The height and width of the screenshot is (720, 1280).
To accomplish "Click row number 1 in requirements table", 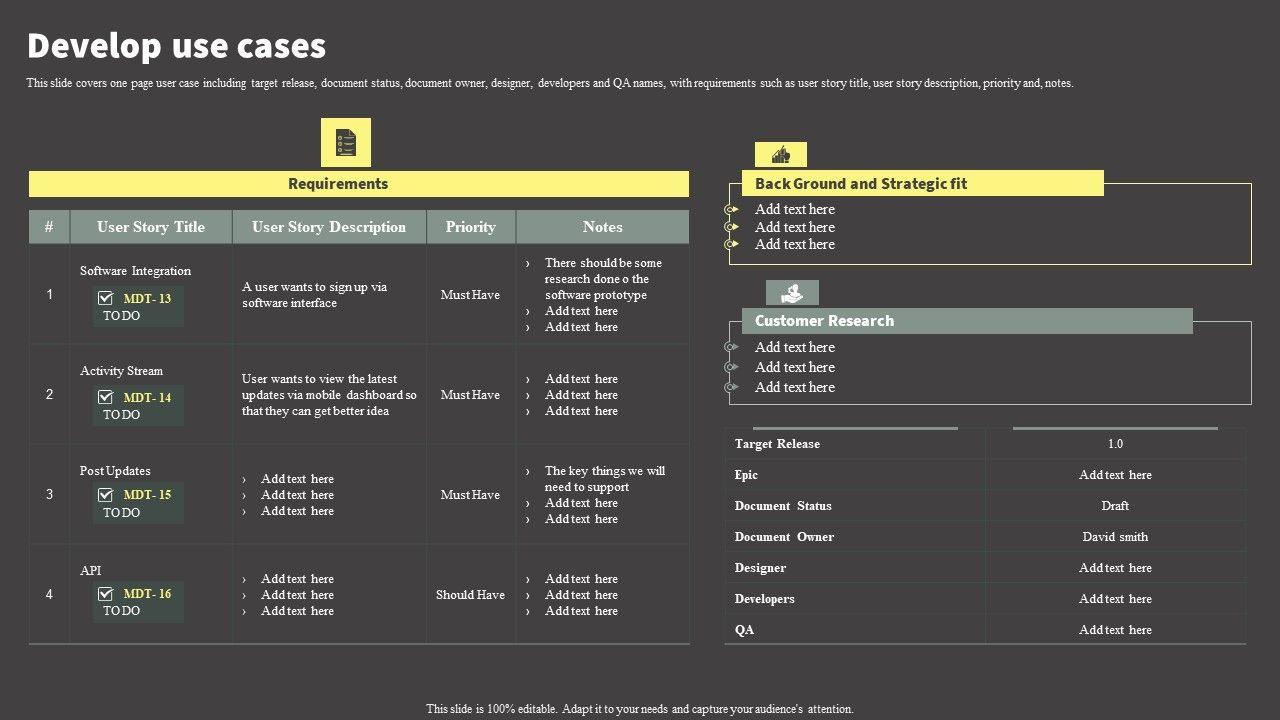I will pos(49,294).
